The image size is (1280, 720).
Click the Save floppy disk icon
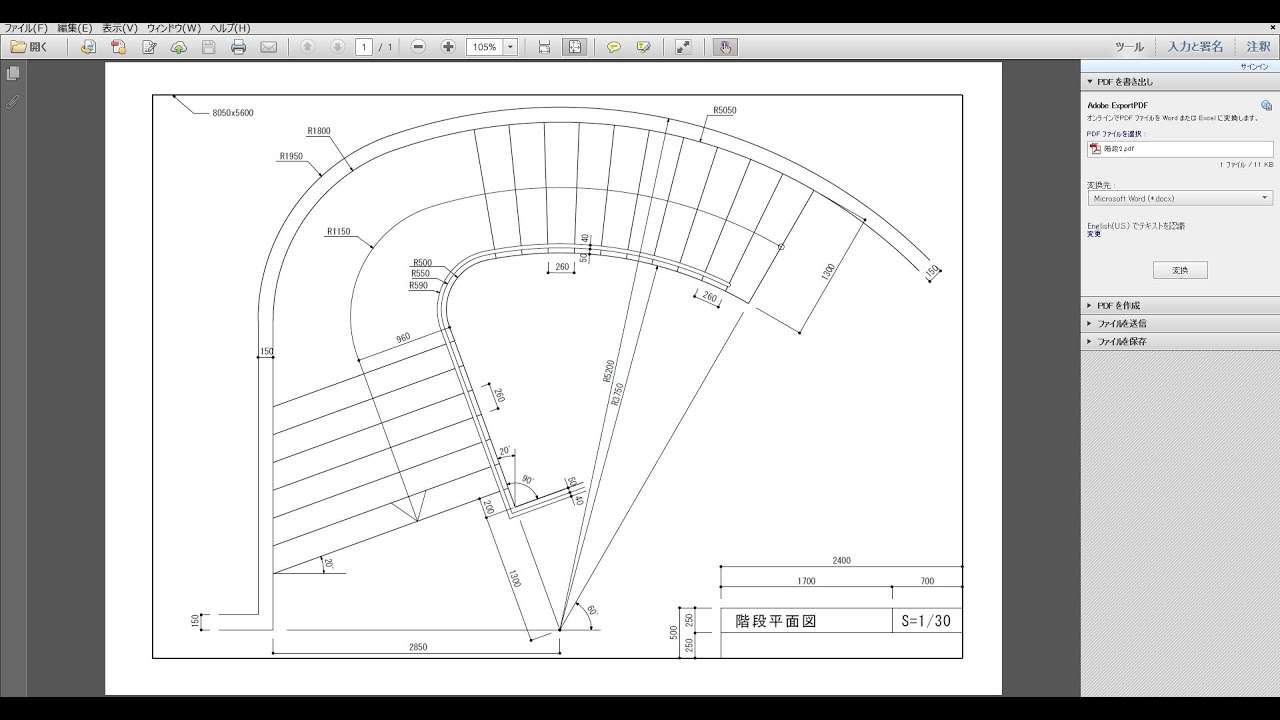tap(208, 47)
